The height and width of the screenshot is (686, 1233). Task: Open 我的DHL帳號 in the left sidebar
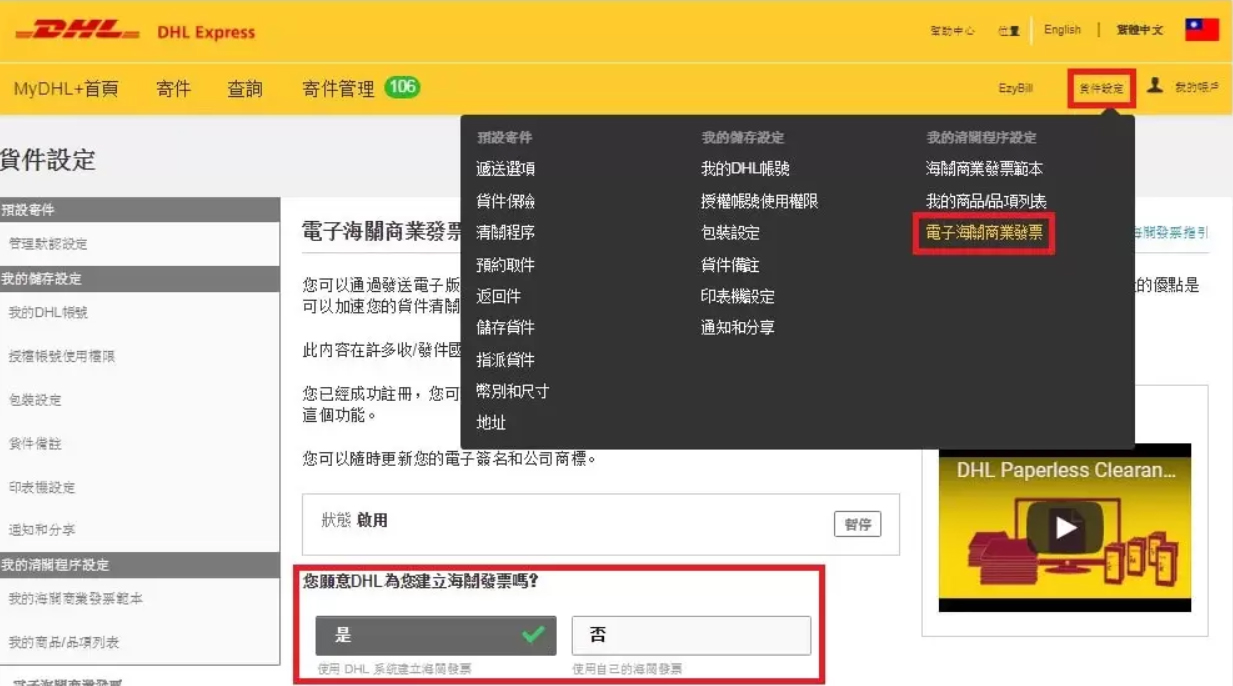tap(47, 313)
